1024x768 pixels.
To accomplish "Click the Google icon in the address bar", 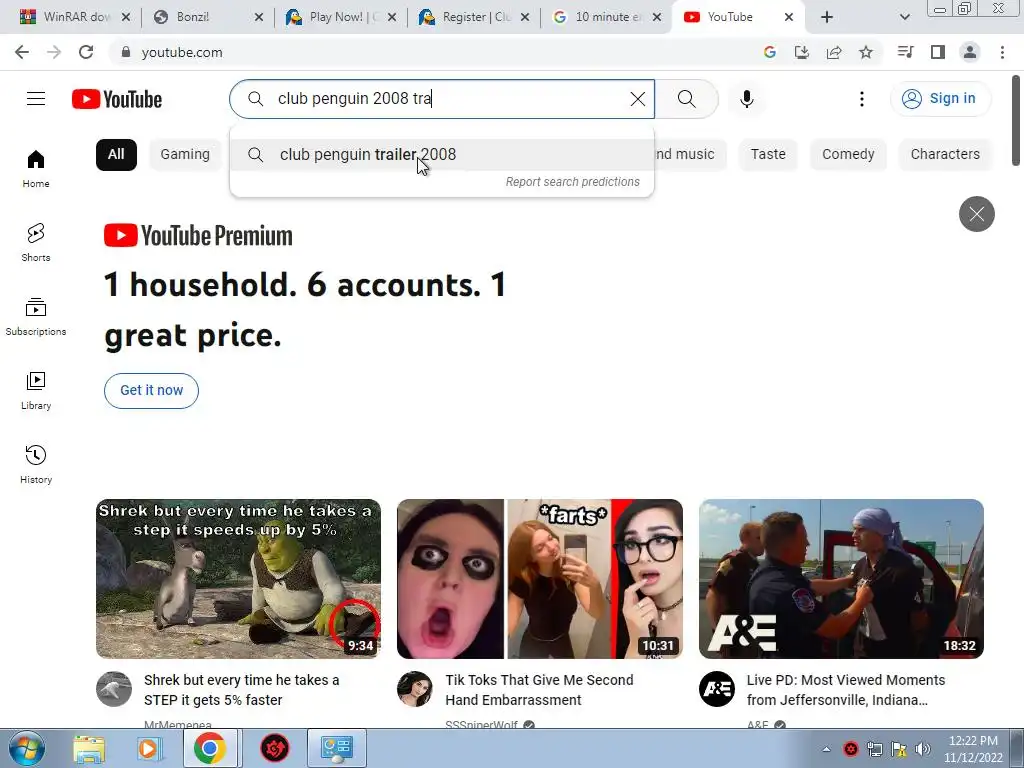I will click(769, 52).
